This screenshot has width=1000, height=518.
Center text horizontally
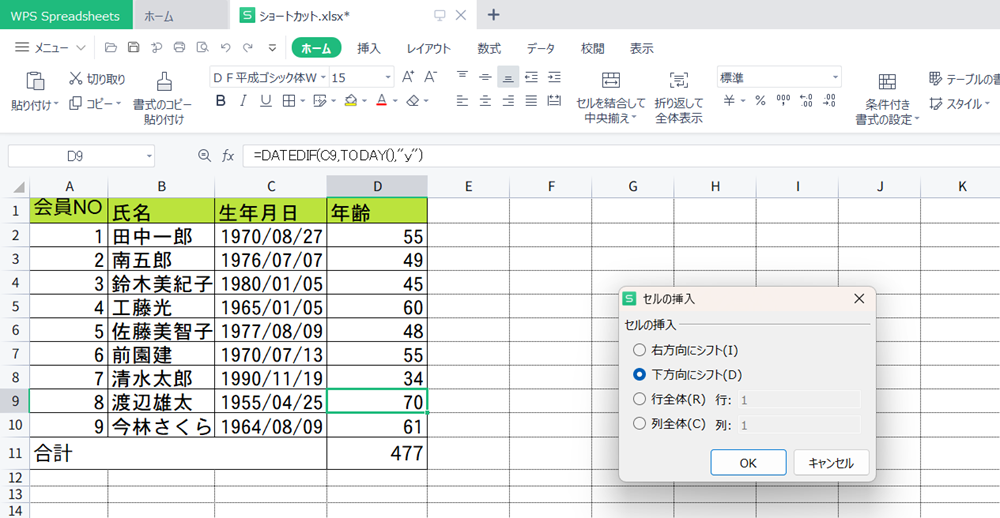point(485,101)
